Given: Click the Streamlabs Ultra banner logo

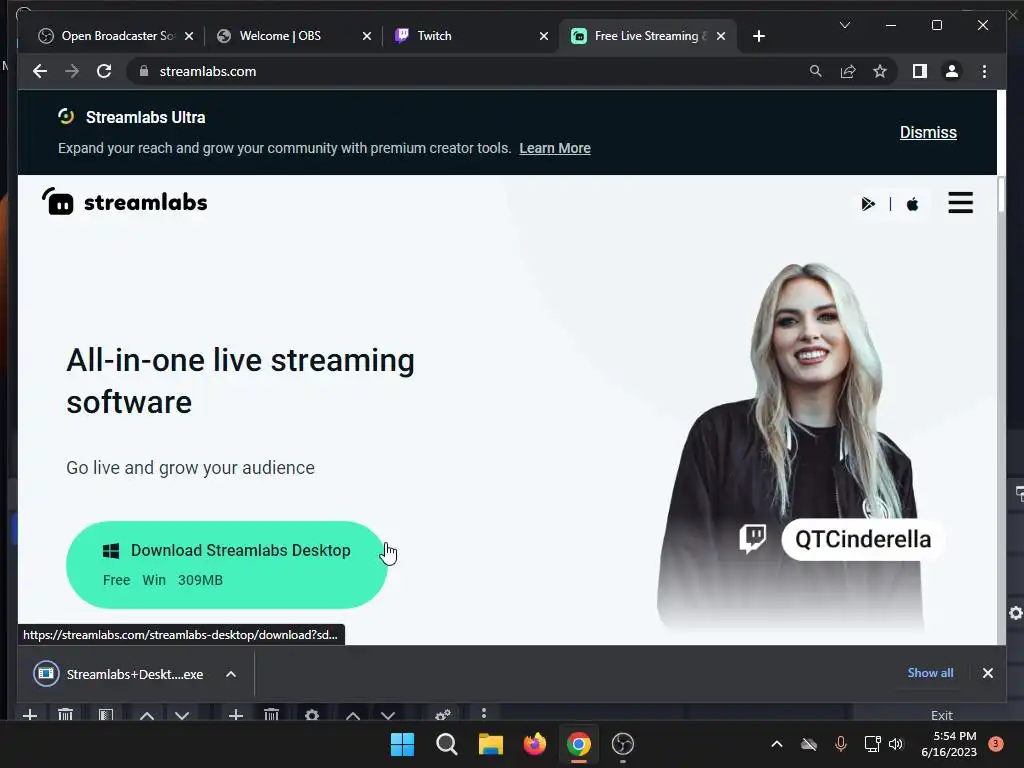Looking at the screenshot, I should [x=66, y=116].
